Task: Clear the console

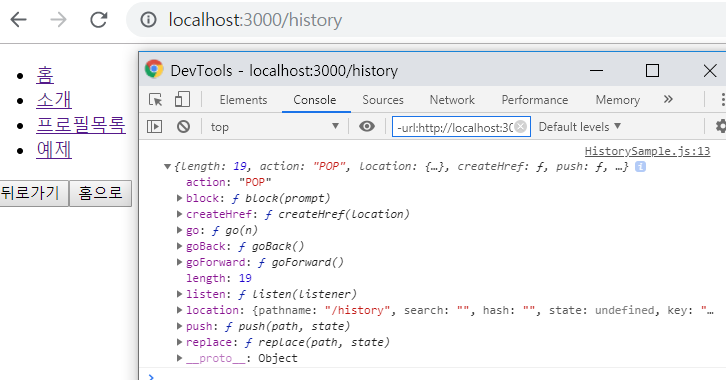Action: tap(183, 126)
